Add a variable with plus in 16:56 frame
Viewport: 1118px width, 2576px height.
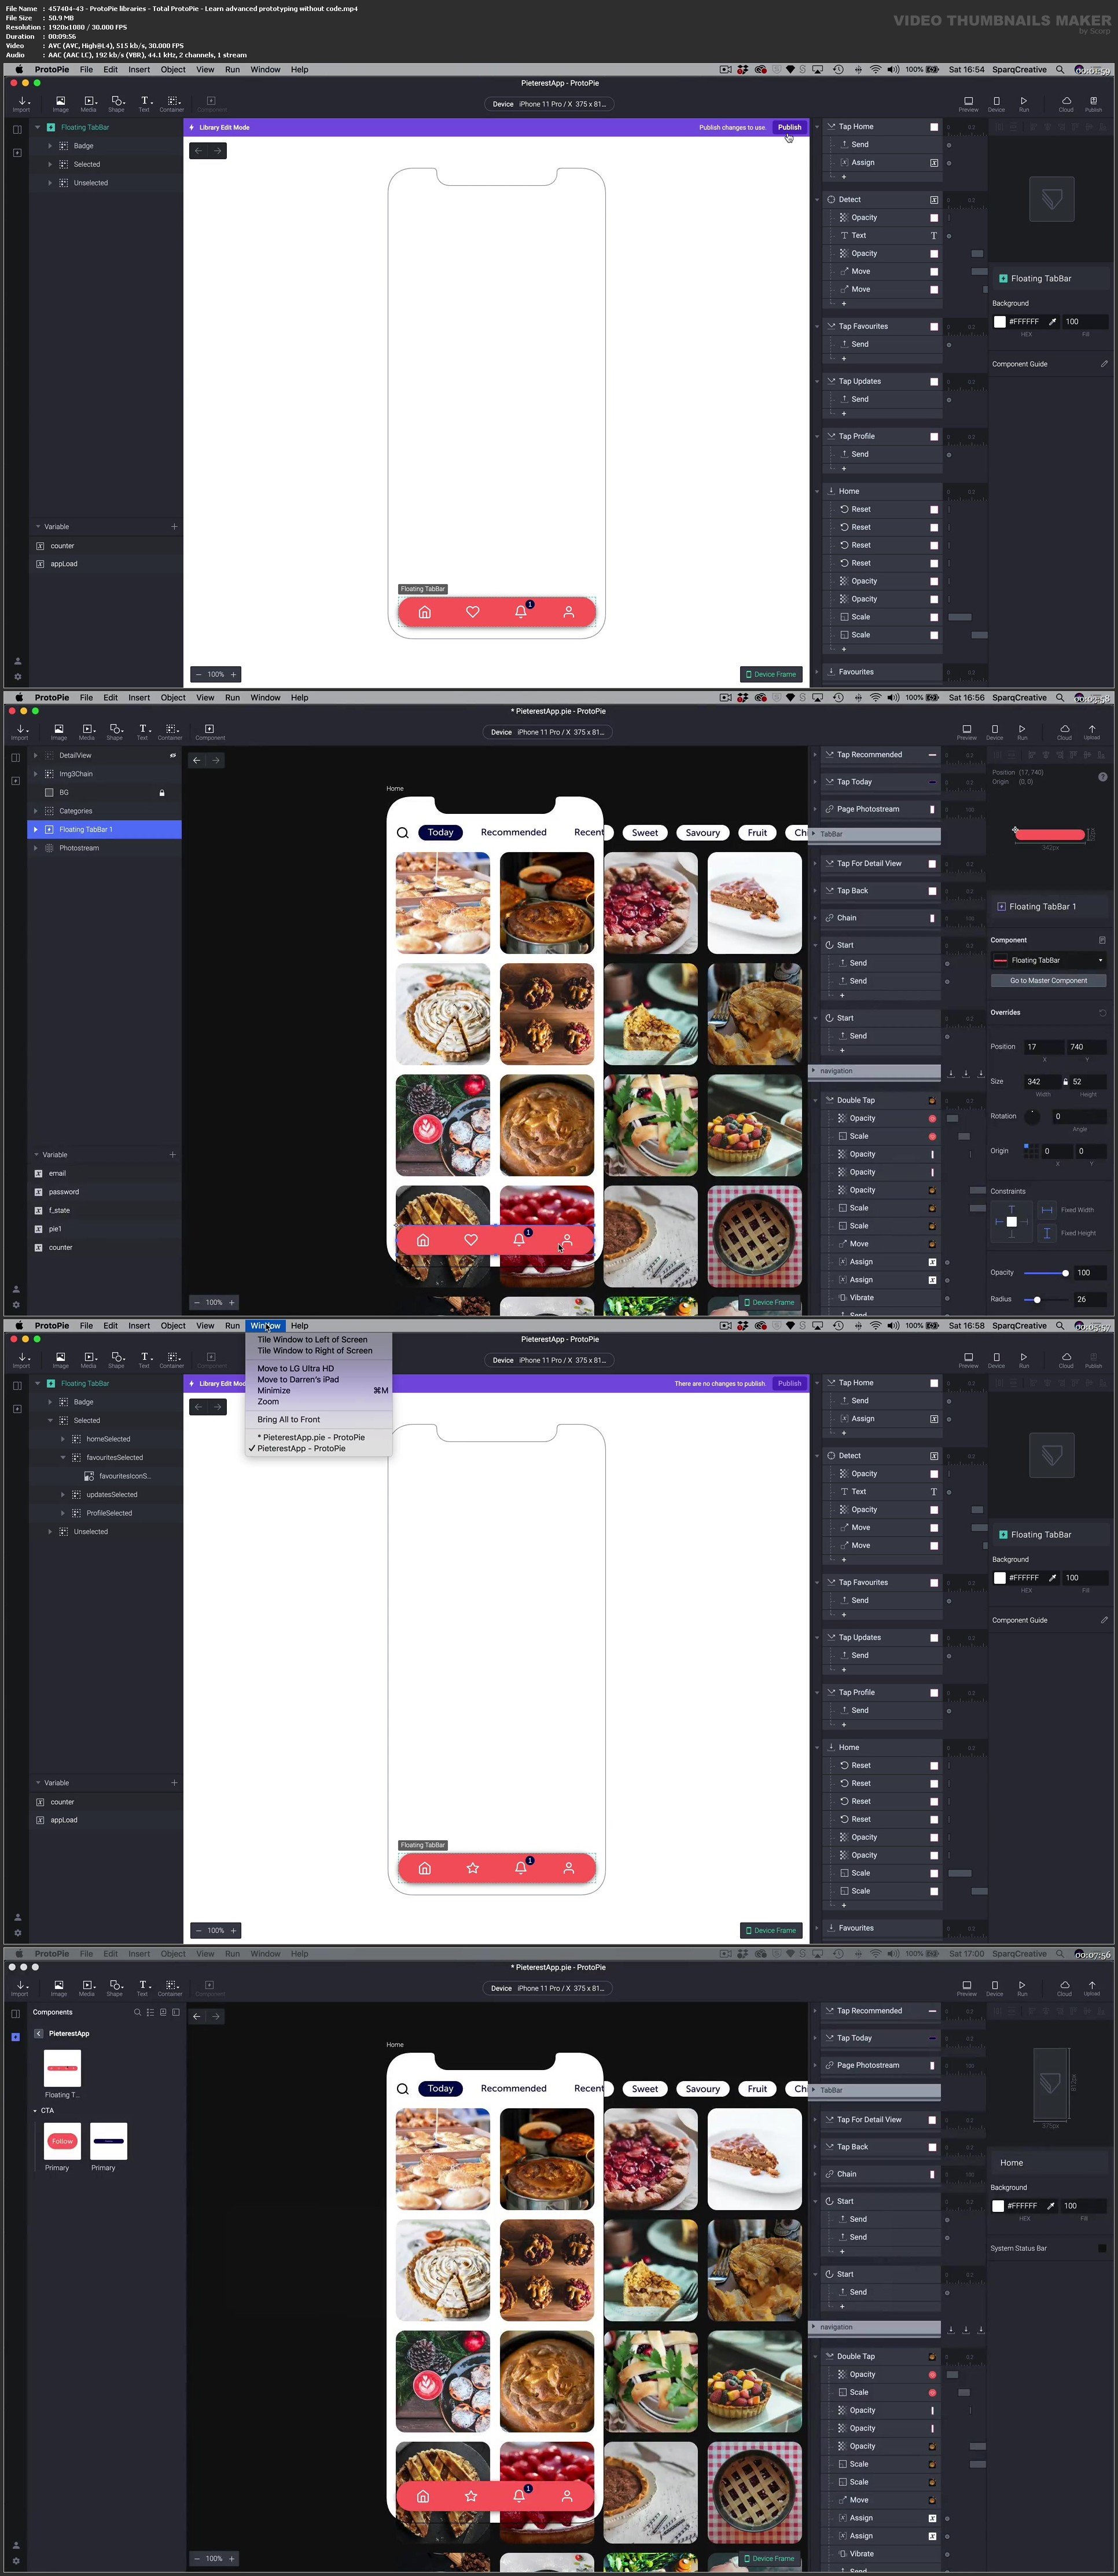tap(172, 1154)
